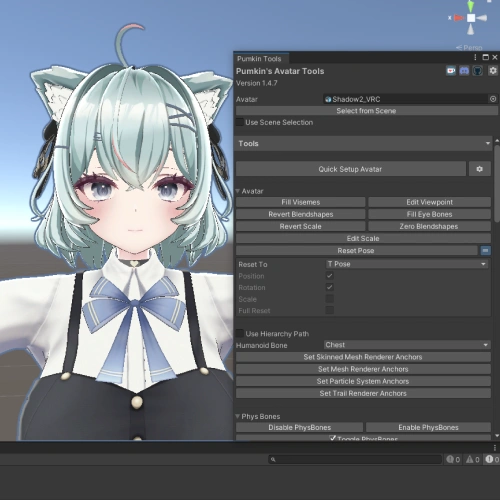Open Quick Setup Avatar gear settings
The height and width of the screenshot is (500, 500).
click(480, 169)
